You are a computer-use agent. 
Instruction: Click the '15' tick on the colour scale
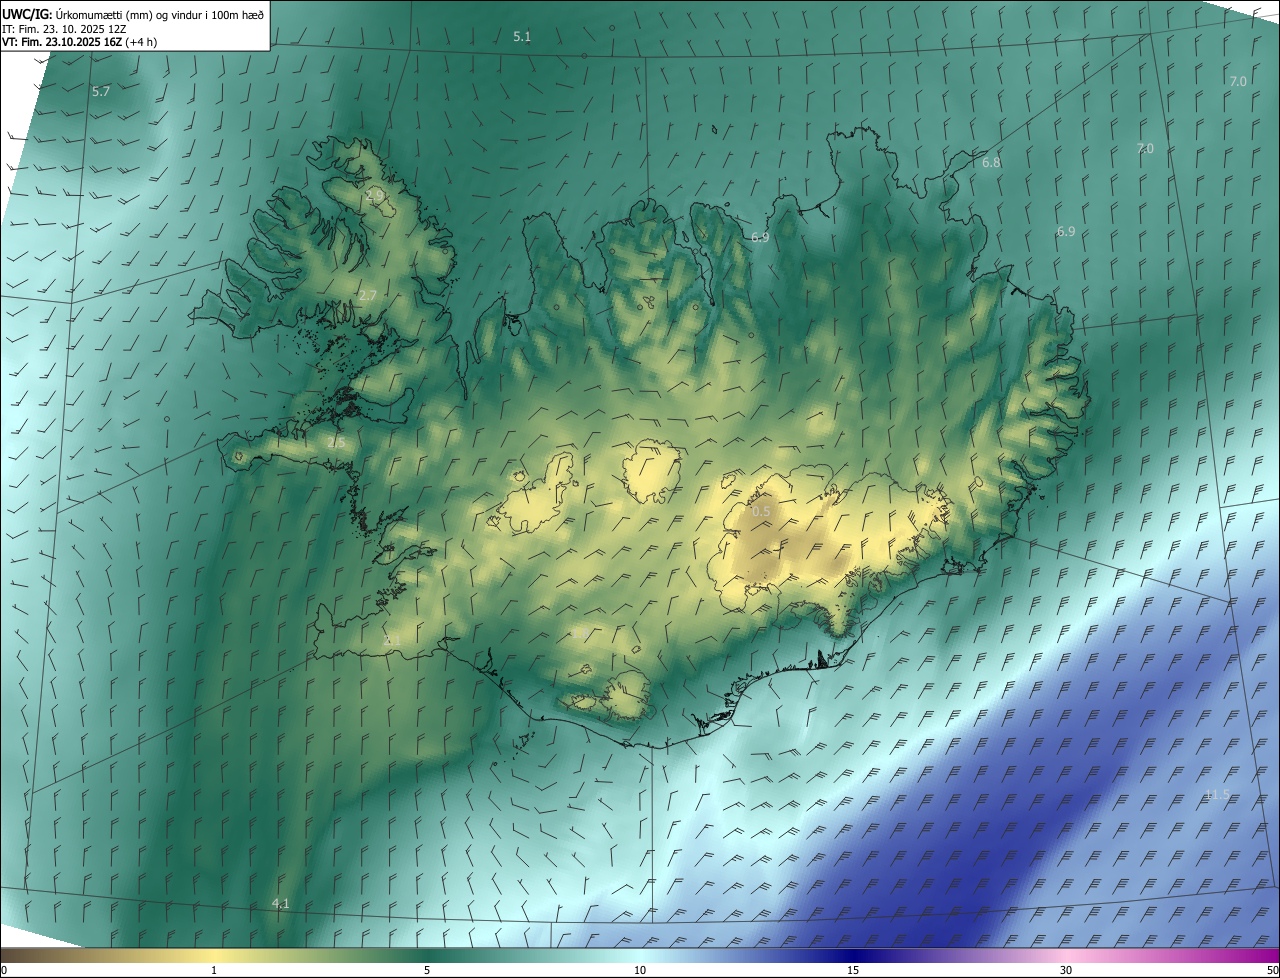pyautogui.click(x=853, y=970)
